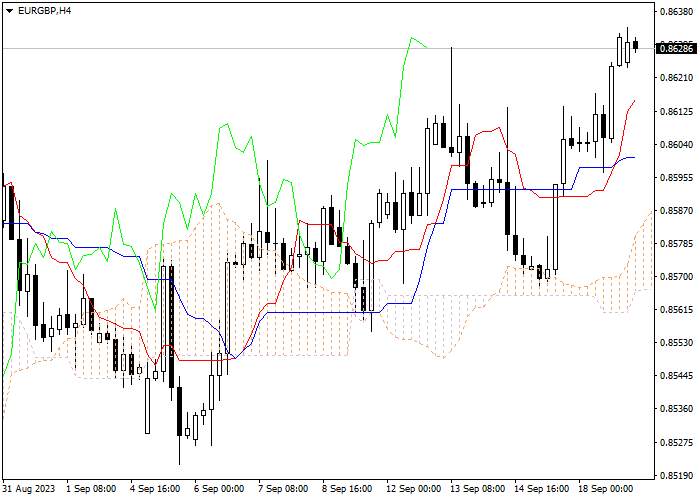The width and height of the screenshot is (700, 500).
Task: Click the EURGBP,H4 chart title
Action: coord(44,11)
